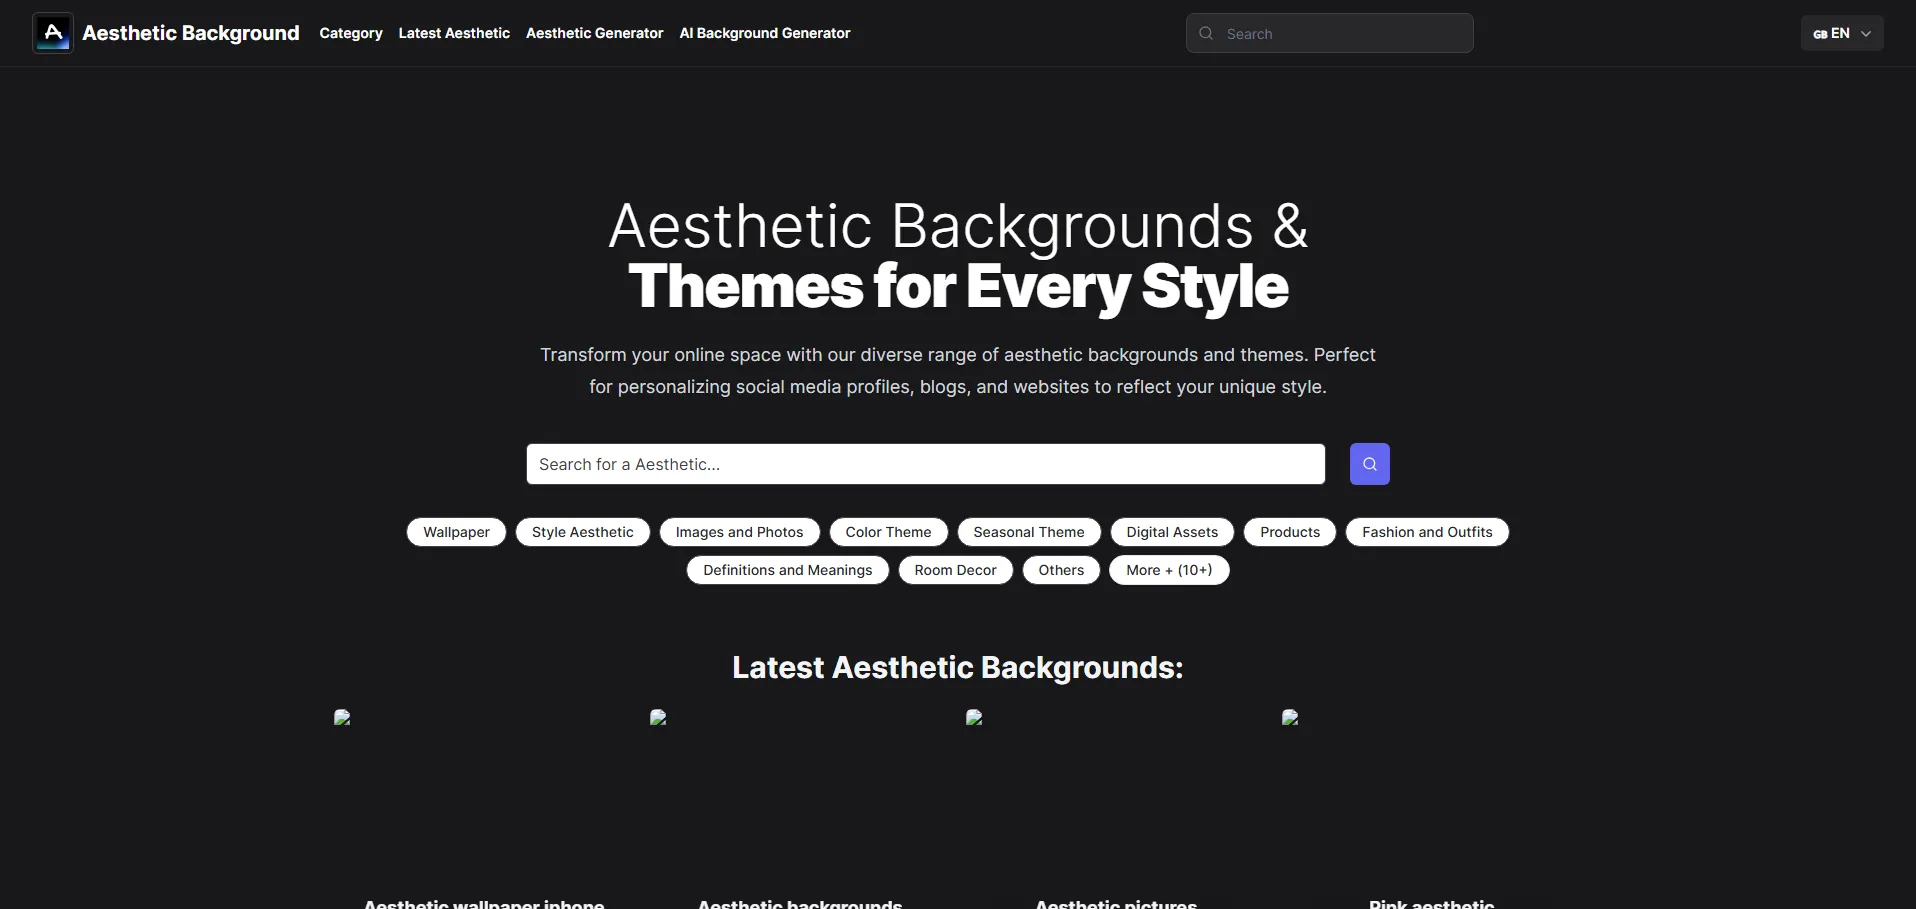This screenshot has height=909, width=1916.
Task: Select the Style Aesthetic tag
Action: tap(582, 532)
